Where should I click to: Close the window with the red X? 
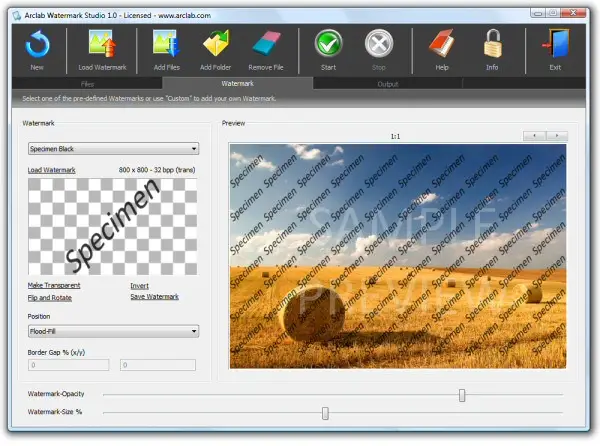[573, 13]
